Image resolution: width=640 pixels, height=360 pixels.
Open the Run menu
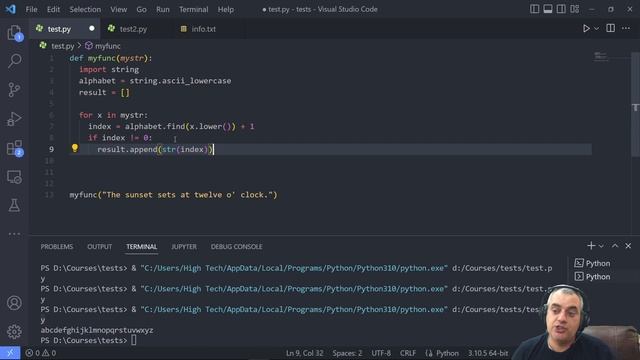point(162,9)
